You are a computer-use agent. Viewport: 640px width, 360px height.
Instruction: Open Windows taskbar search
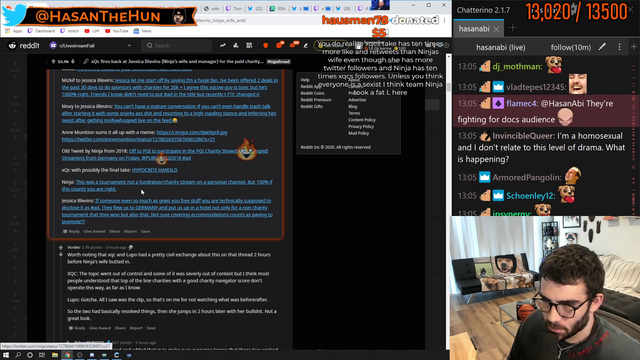coord(18,355)
